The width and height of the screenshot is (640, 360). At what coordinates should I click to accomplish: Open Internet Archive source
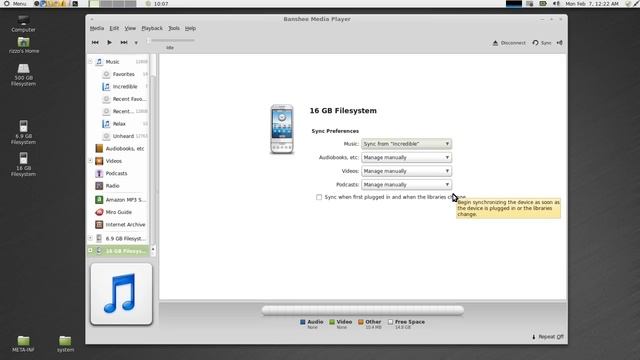[x=120, y=224]
